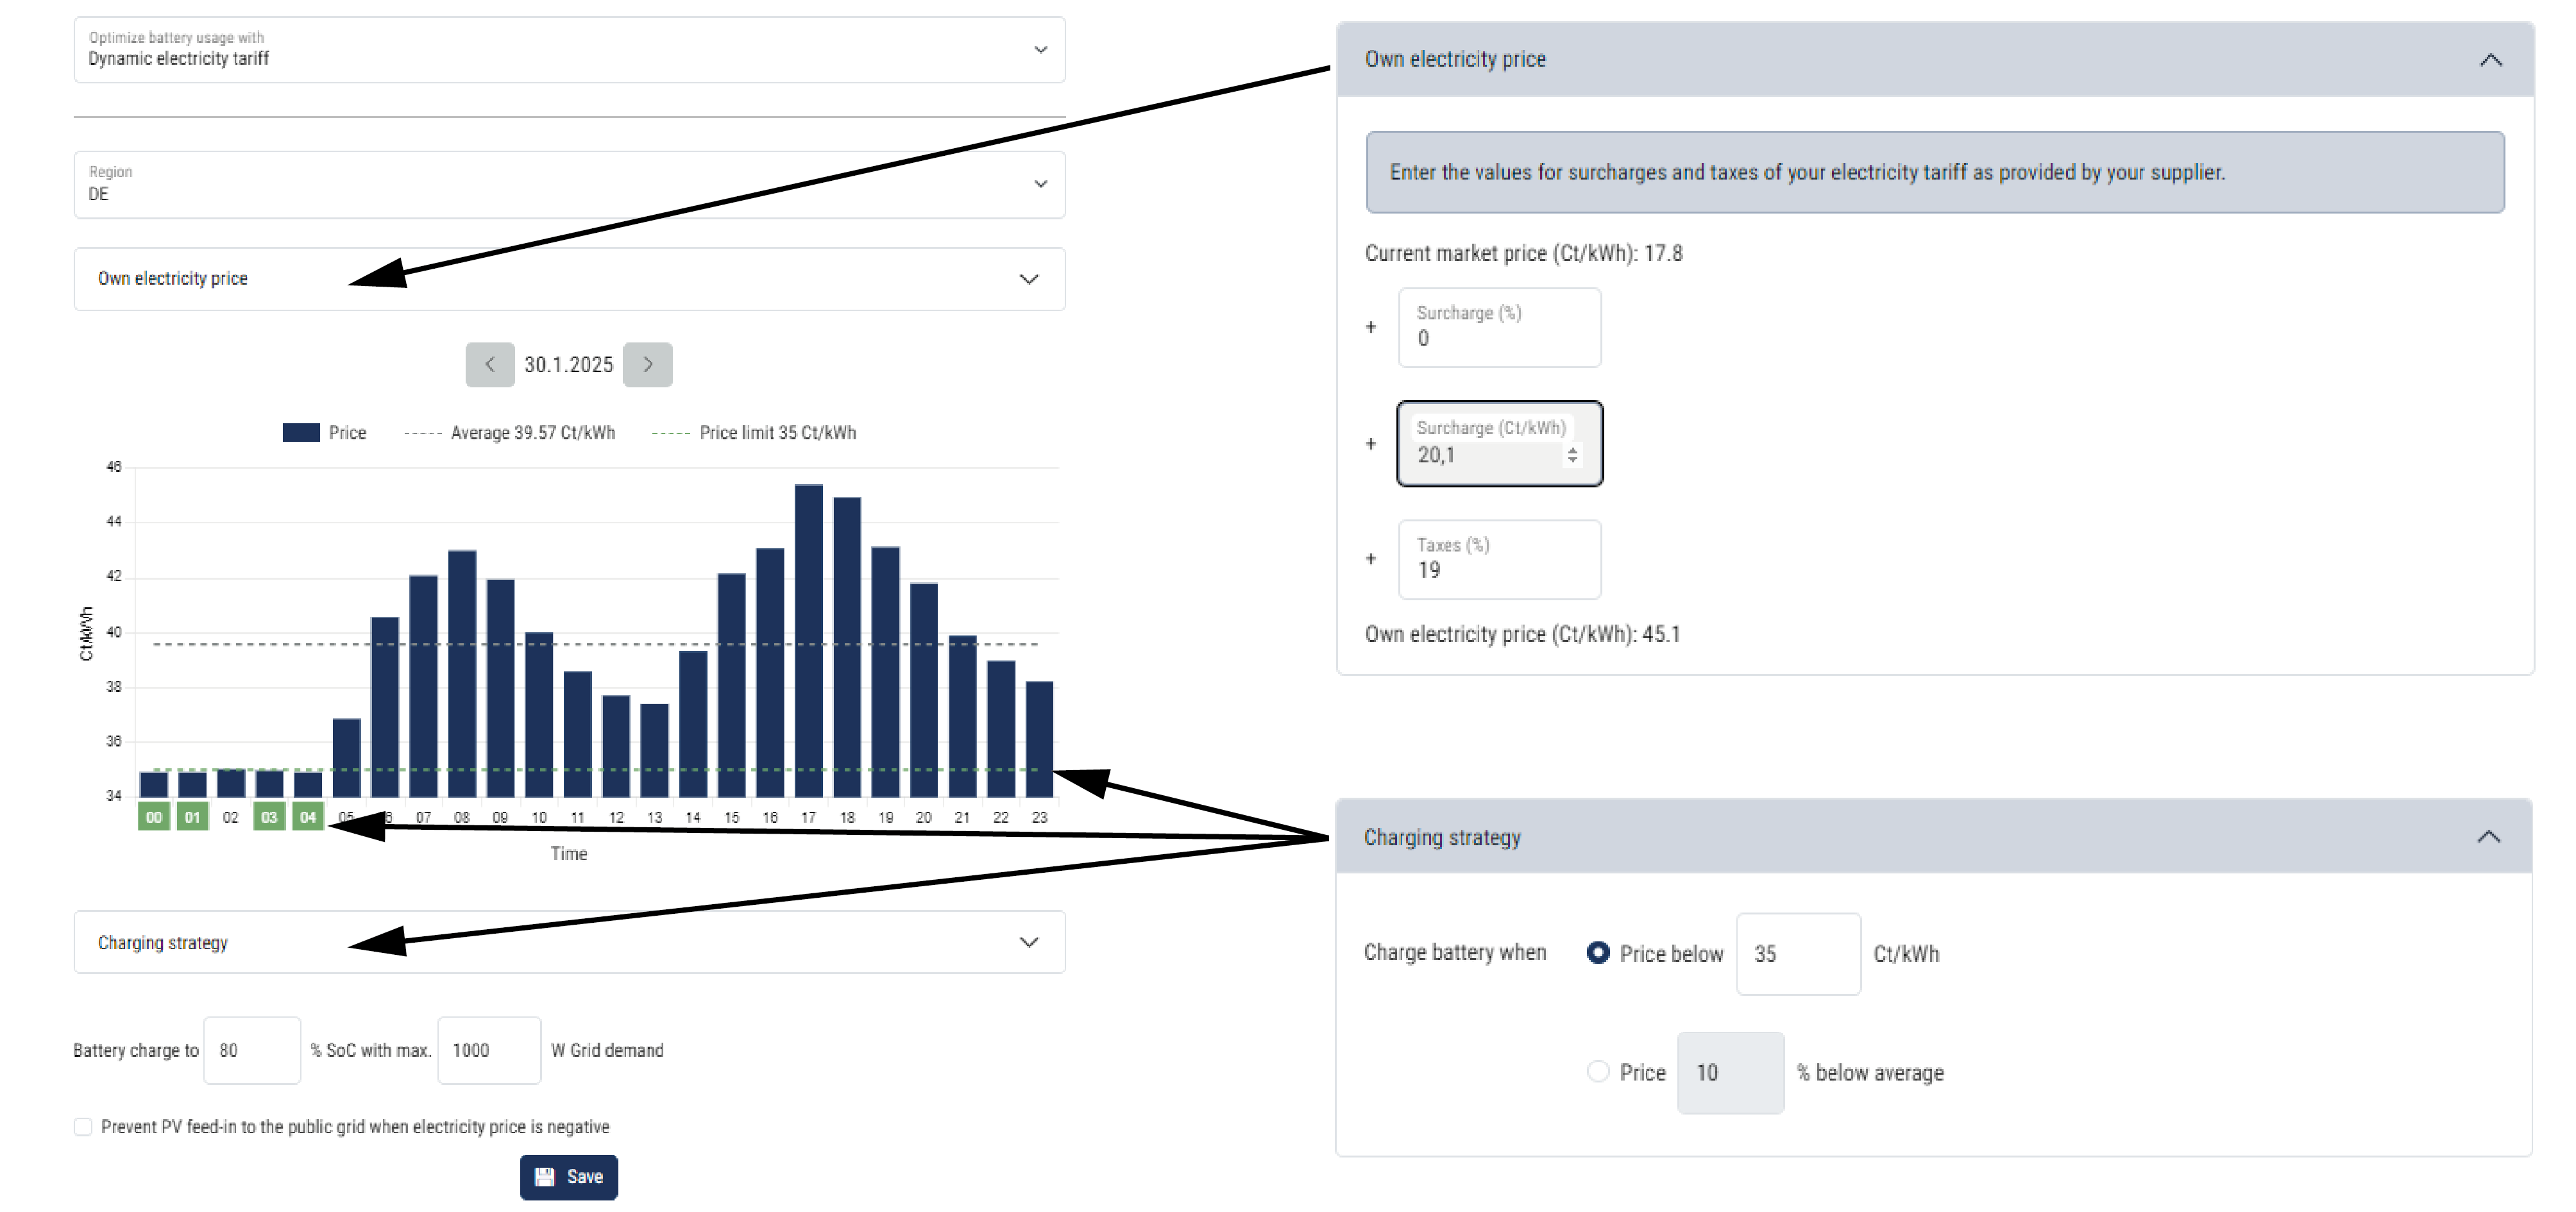This screenshot has width=2576, height=1212.
Task: Select the 'Price % below average' radio button
Action: click(1598, 1072)
